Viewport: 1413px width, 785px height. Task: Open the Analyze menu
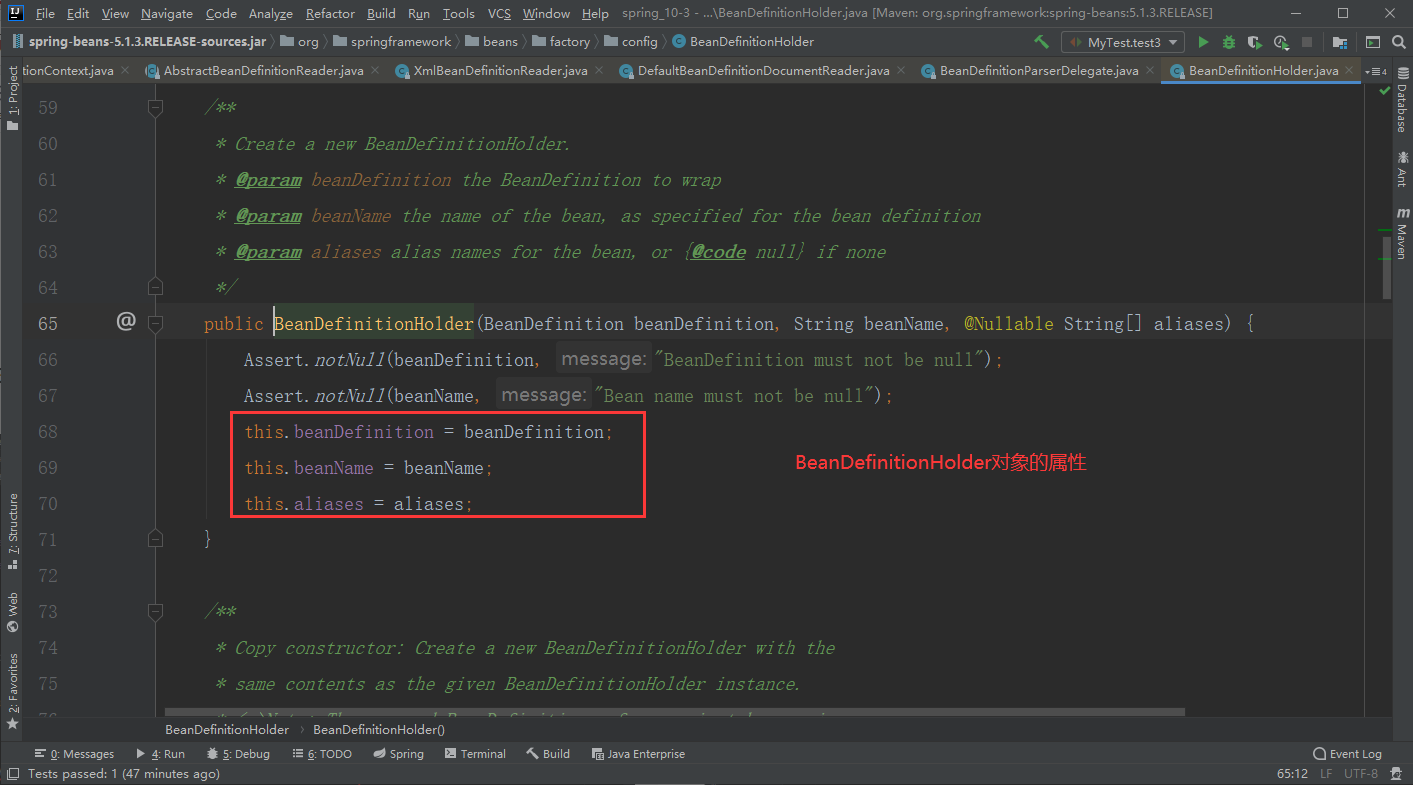click(x=270, y=13)
